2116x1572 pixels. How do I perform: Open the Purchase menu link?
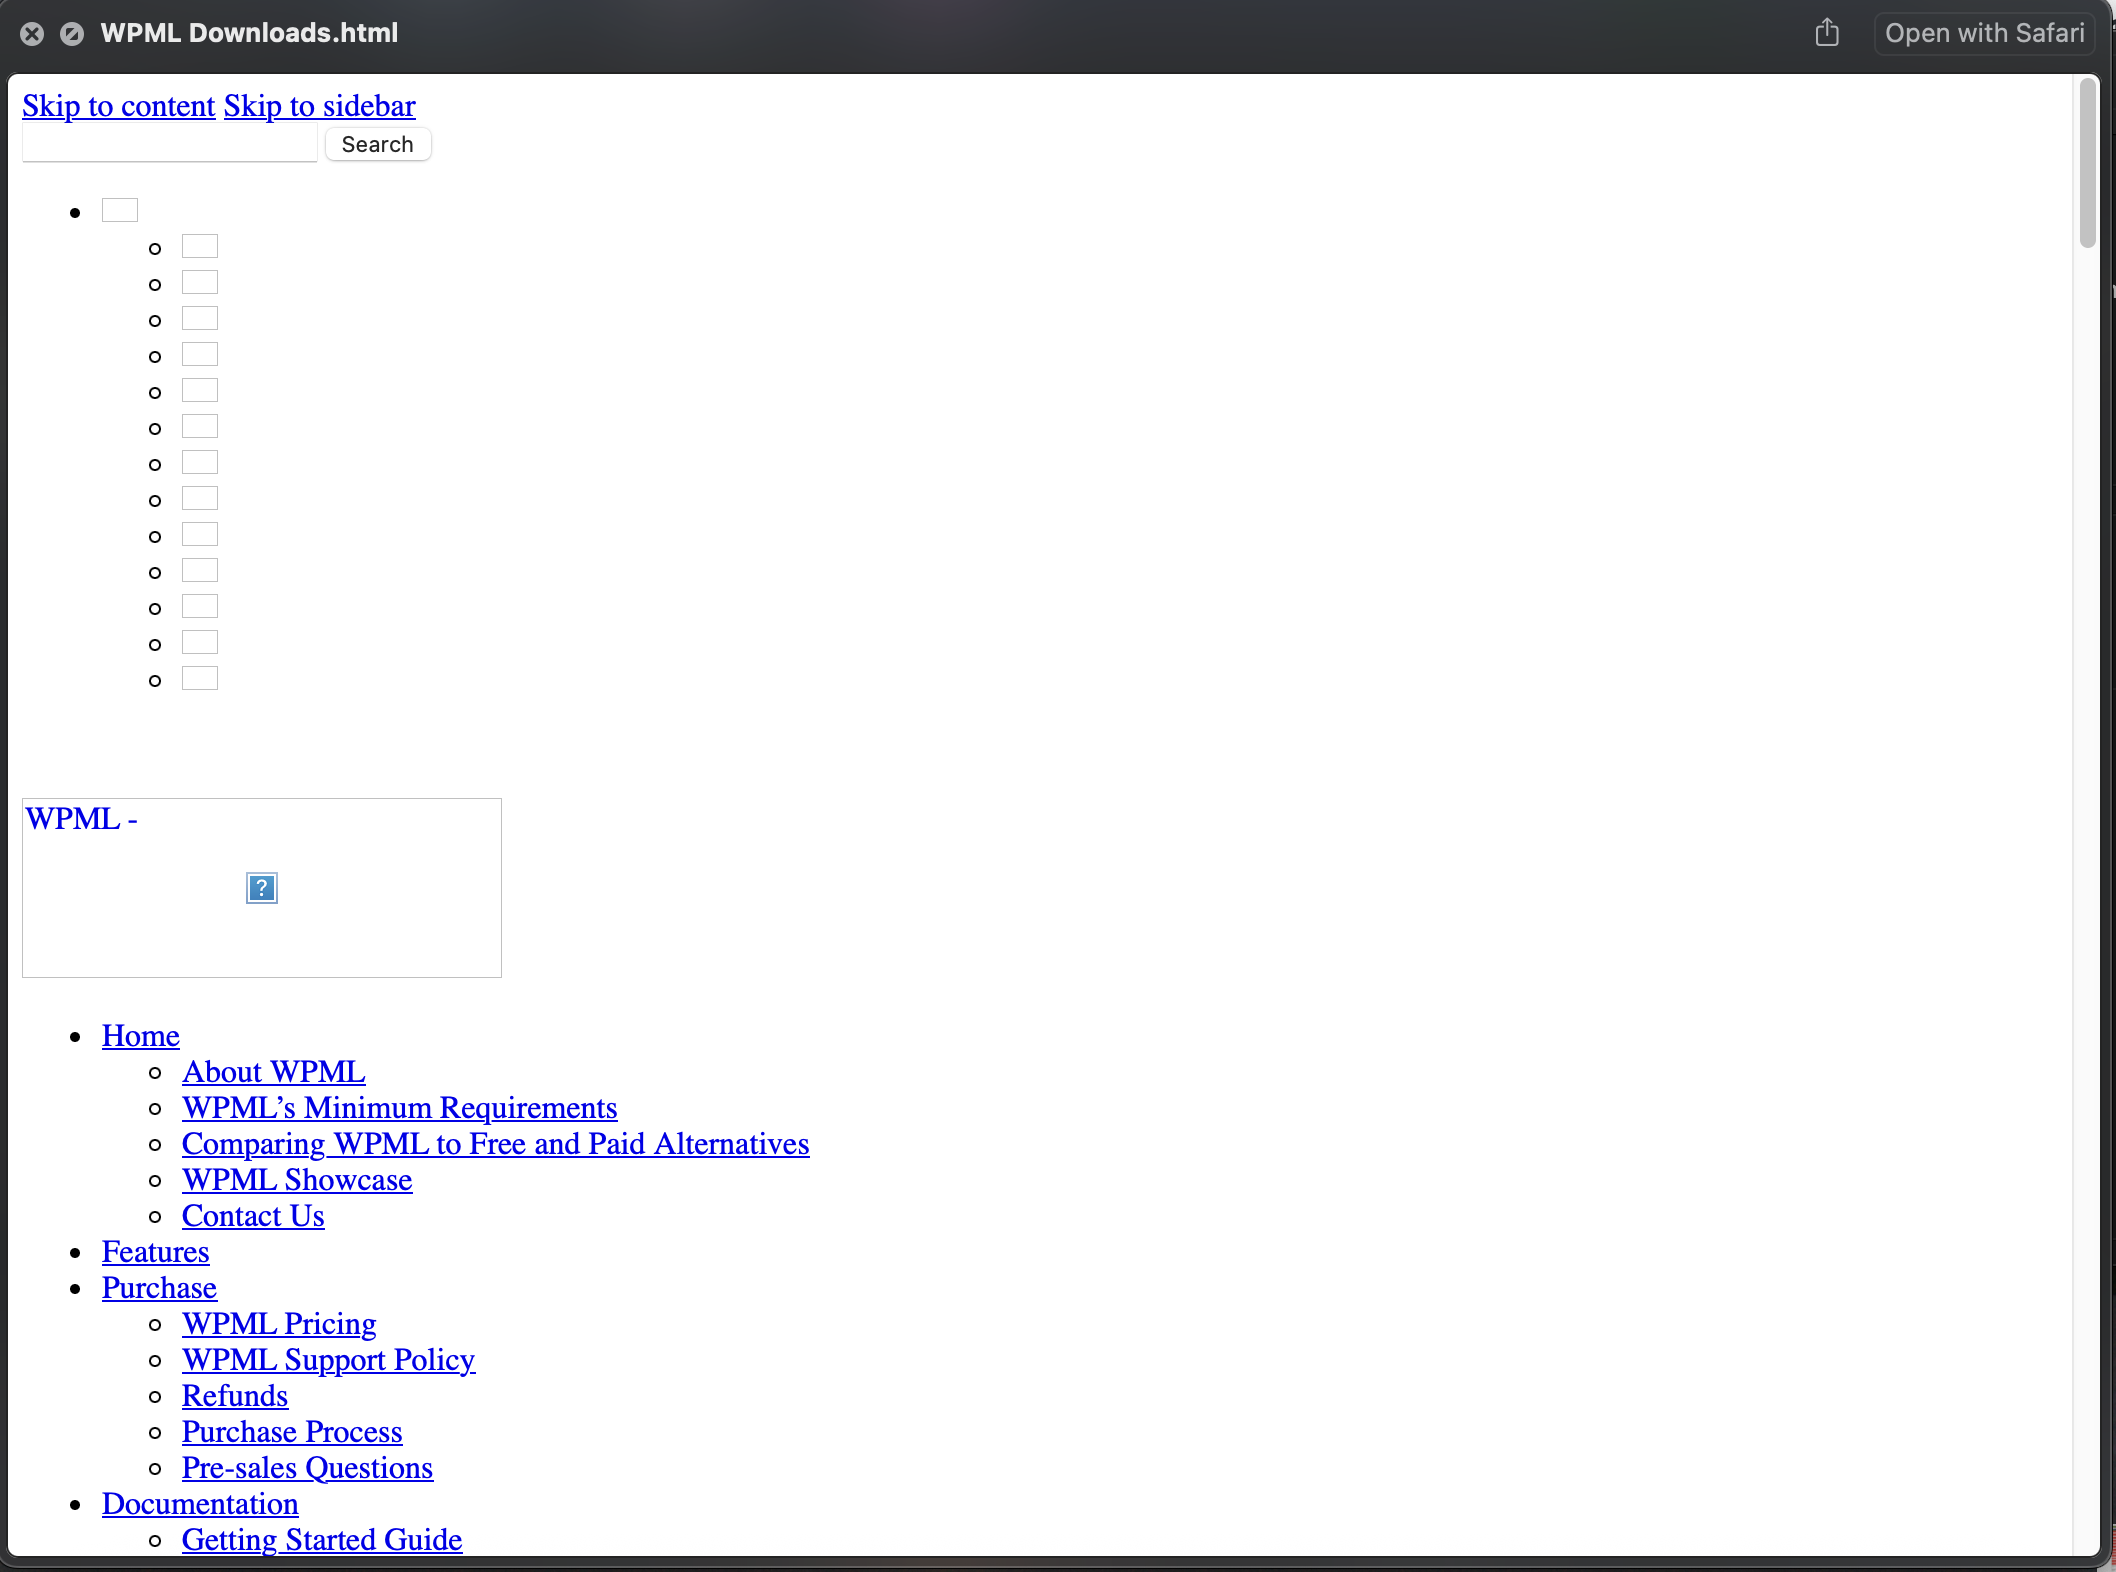click(x=159, y=1288)
